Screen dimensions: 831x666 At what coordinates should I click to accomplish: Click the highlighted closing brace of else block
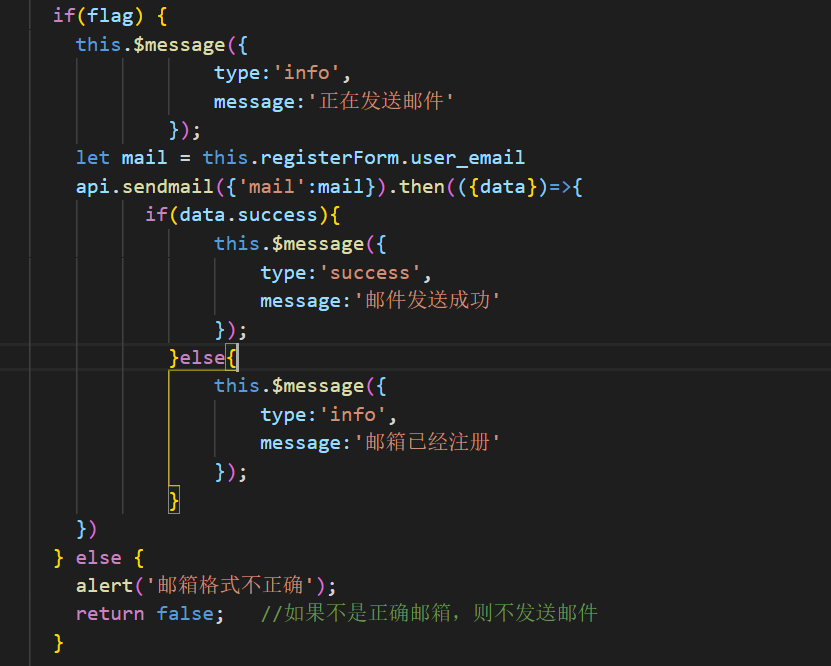point(174,500)
